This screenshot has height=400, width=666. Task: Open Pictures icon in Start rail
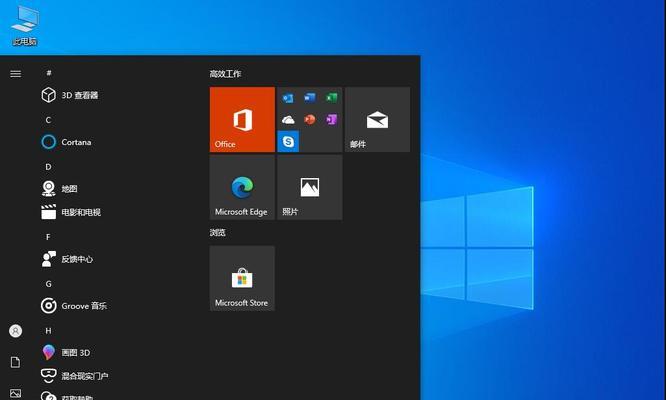(x=15, y=393)
